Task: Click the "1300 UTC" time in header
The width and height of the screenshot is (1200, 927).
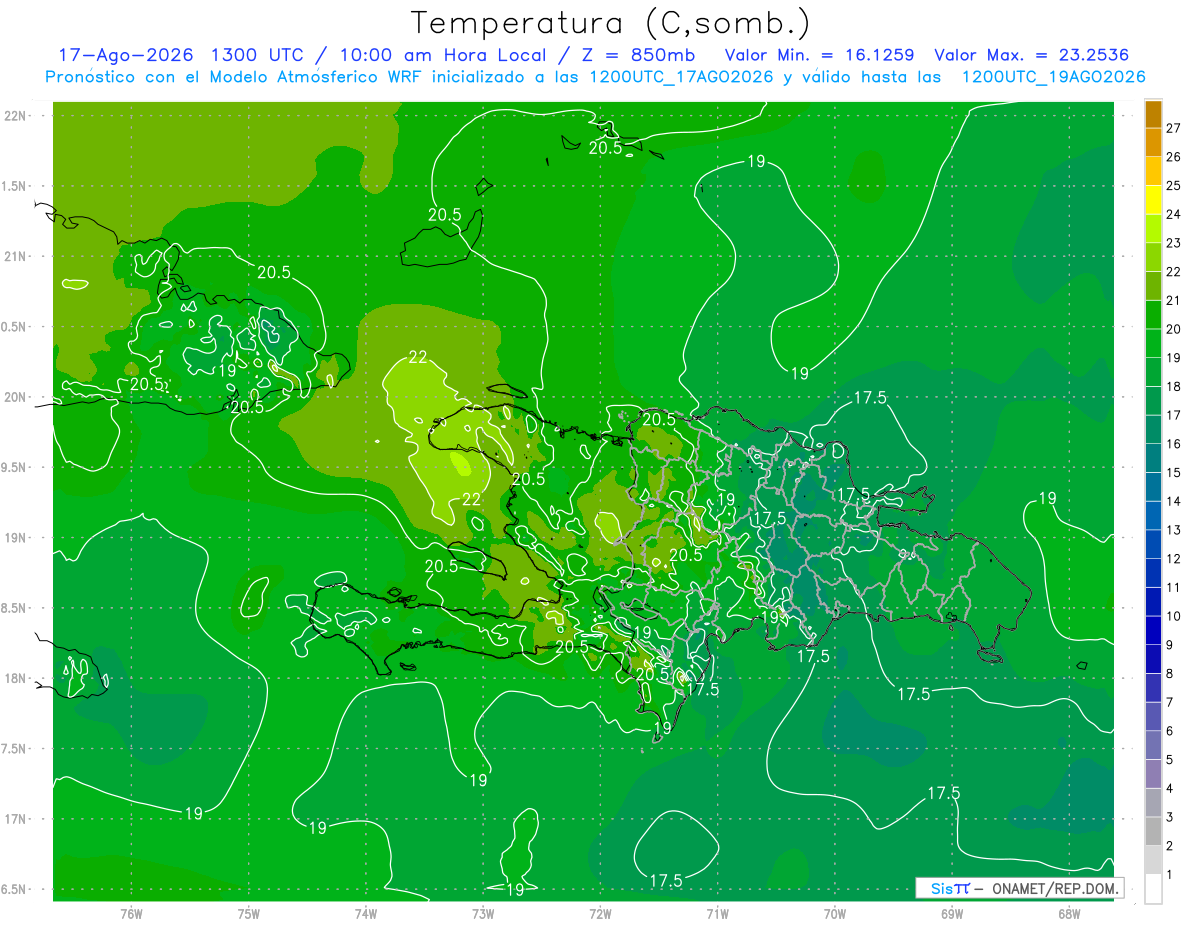Action: (258, 55)
